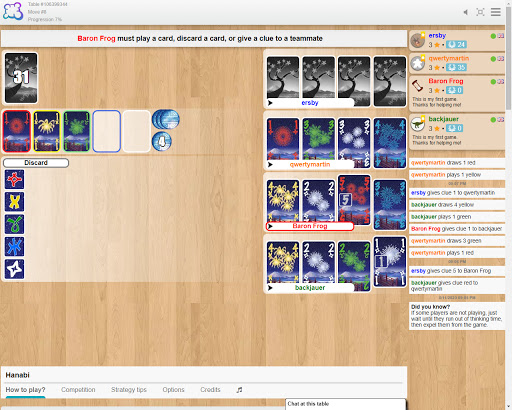Click the ersby hand name label
The height and width of the screenshot is (410, 512).
coord(310,103)
